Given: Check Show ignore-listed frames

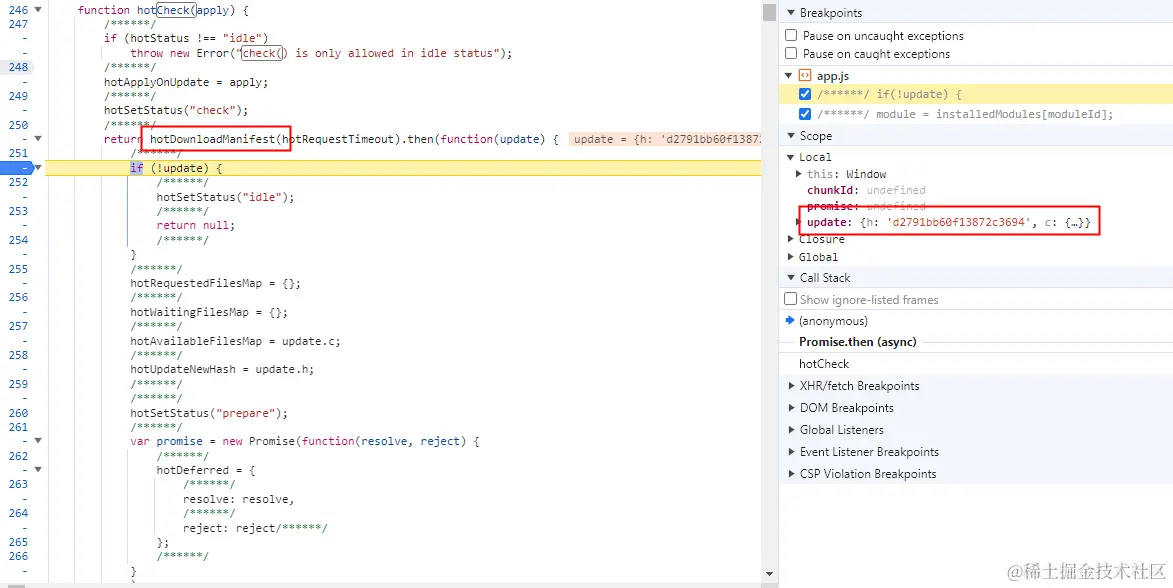Looking at the screenshot, I should pyautogui.click(x=791, y=299).
